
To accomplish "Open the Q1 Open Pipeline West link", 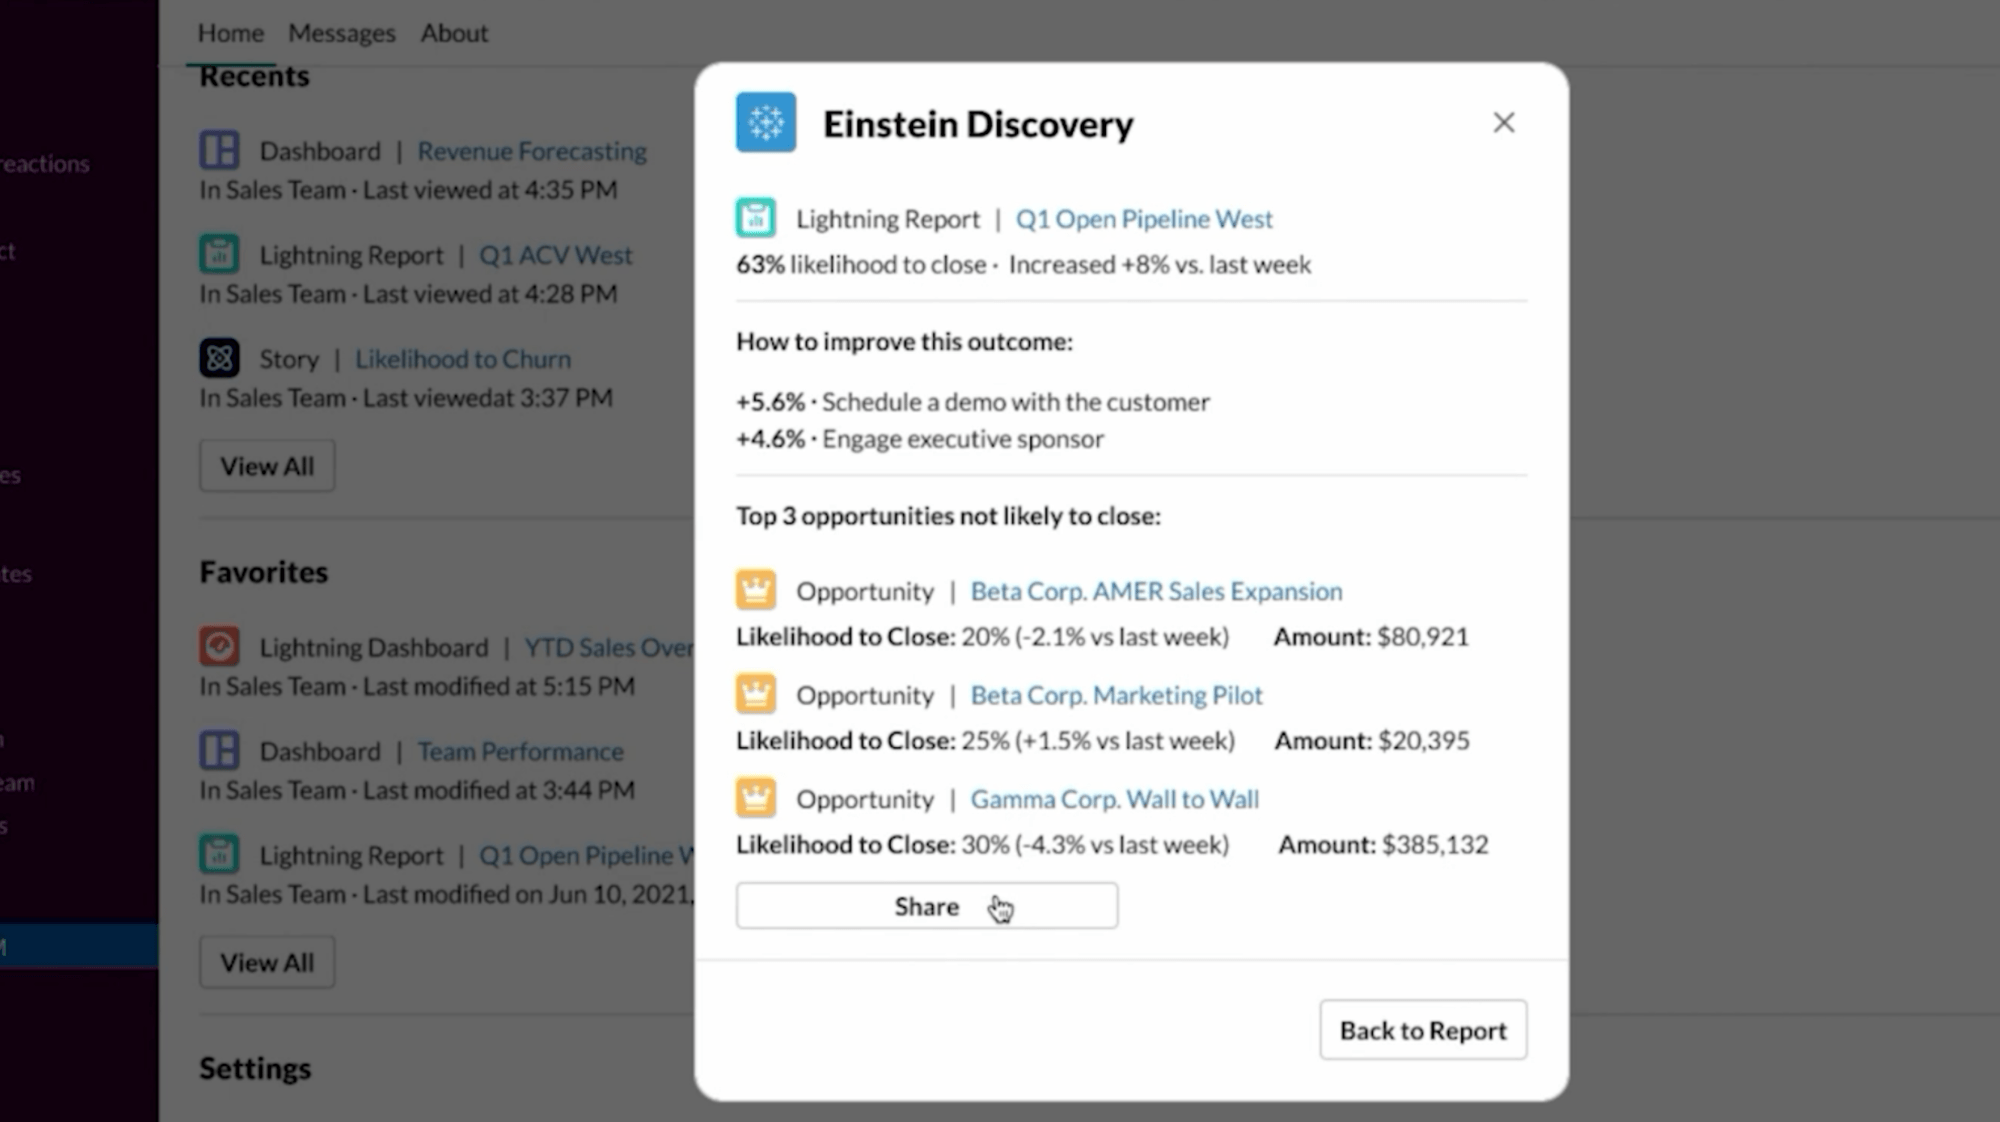I will pos(1144,219).
